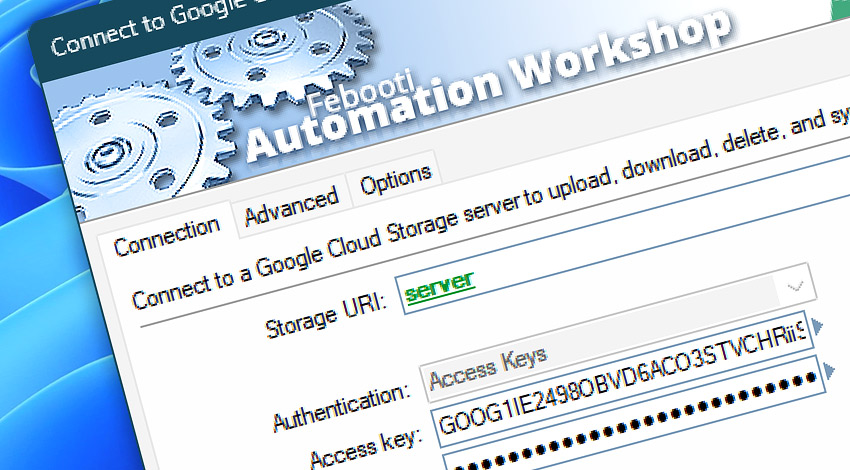
Task: Click the Access key label
Action: pos(366,449)
